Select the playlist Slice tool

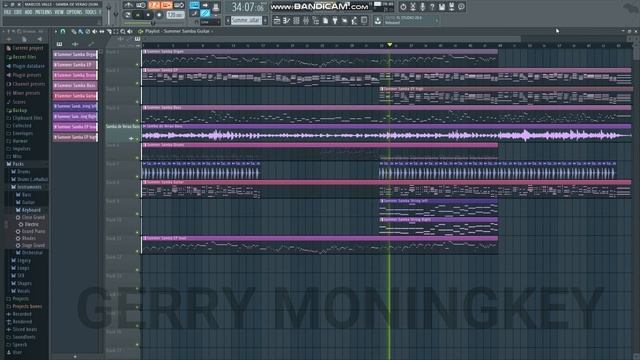[x=109, y=31]
